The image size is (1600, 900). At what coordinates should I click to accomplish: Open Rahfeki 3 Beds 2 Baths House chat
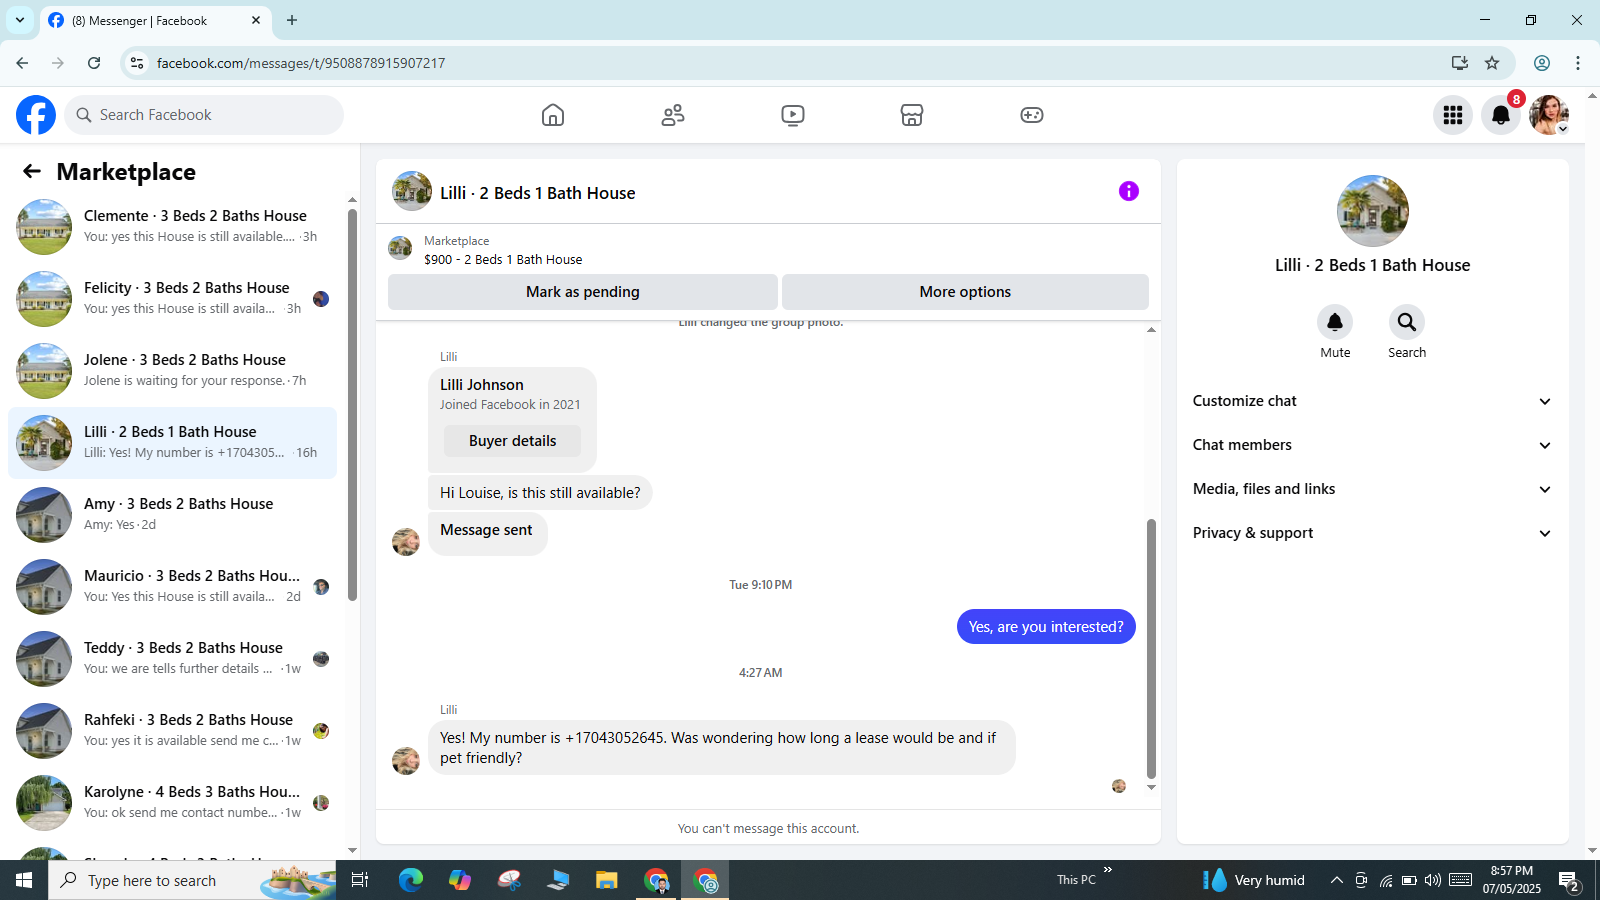[x=172, y=731]
